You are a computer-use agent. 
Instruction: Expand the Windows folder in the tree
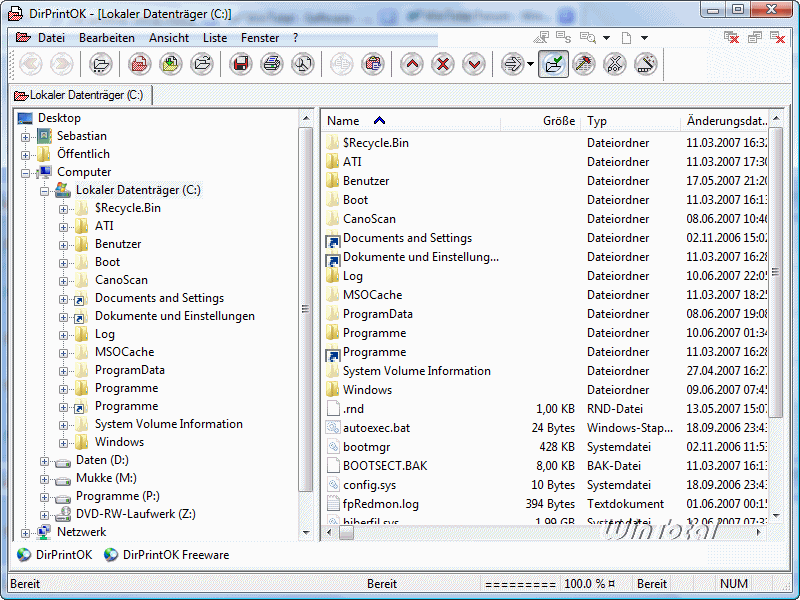click(x=63, y=443)
